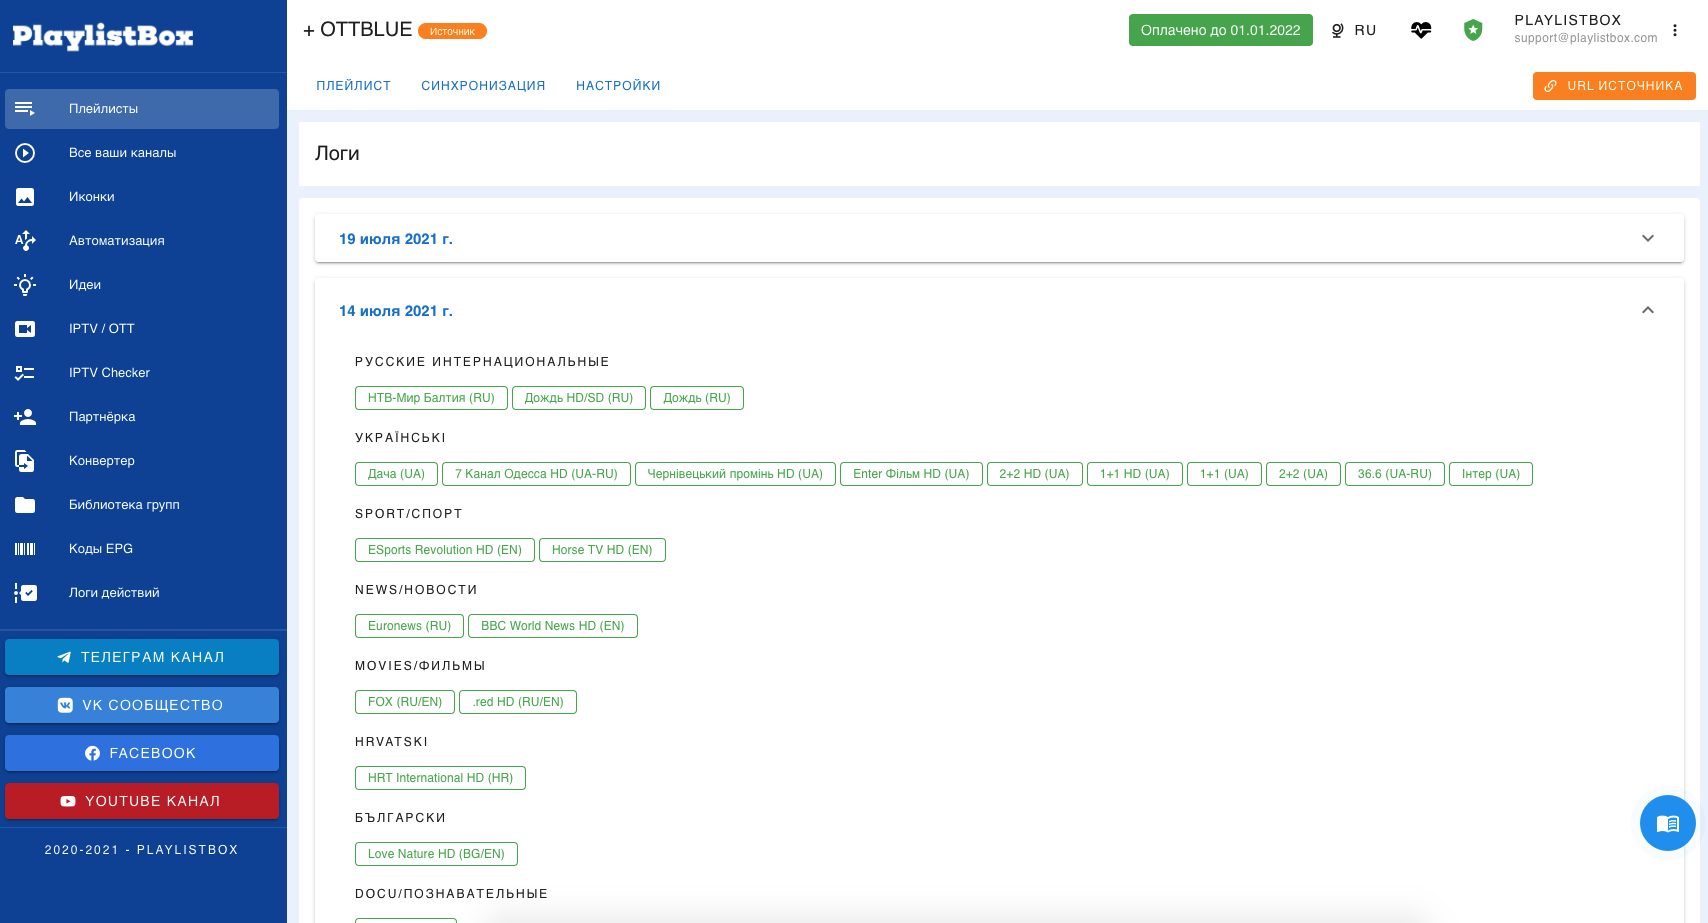This screenshot has width=1708, height=923.
Task: Click the Інтер (UA) chip
Action: click(1491, 474)
